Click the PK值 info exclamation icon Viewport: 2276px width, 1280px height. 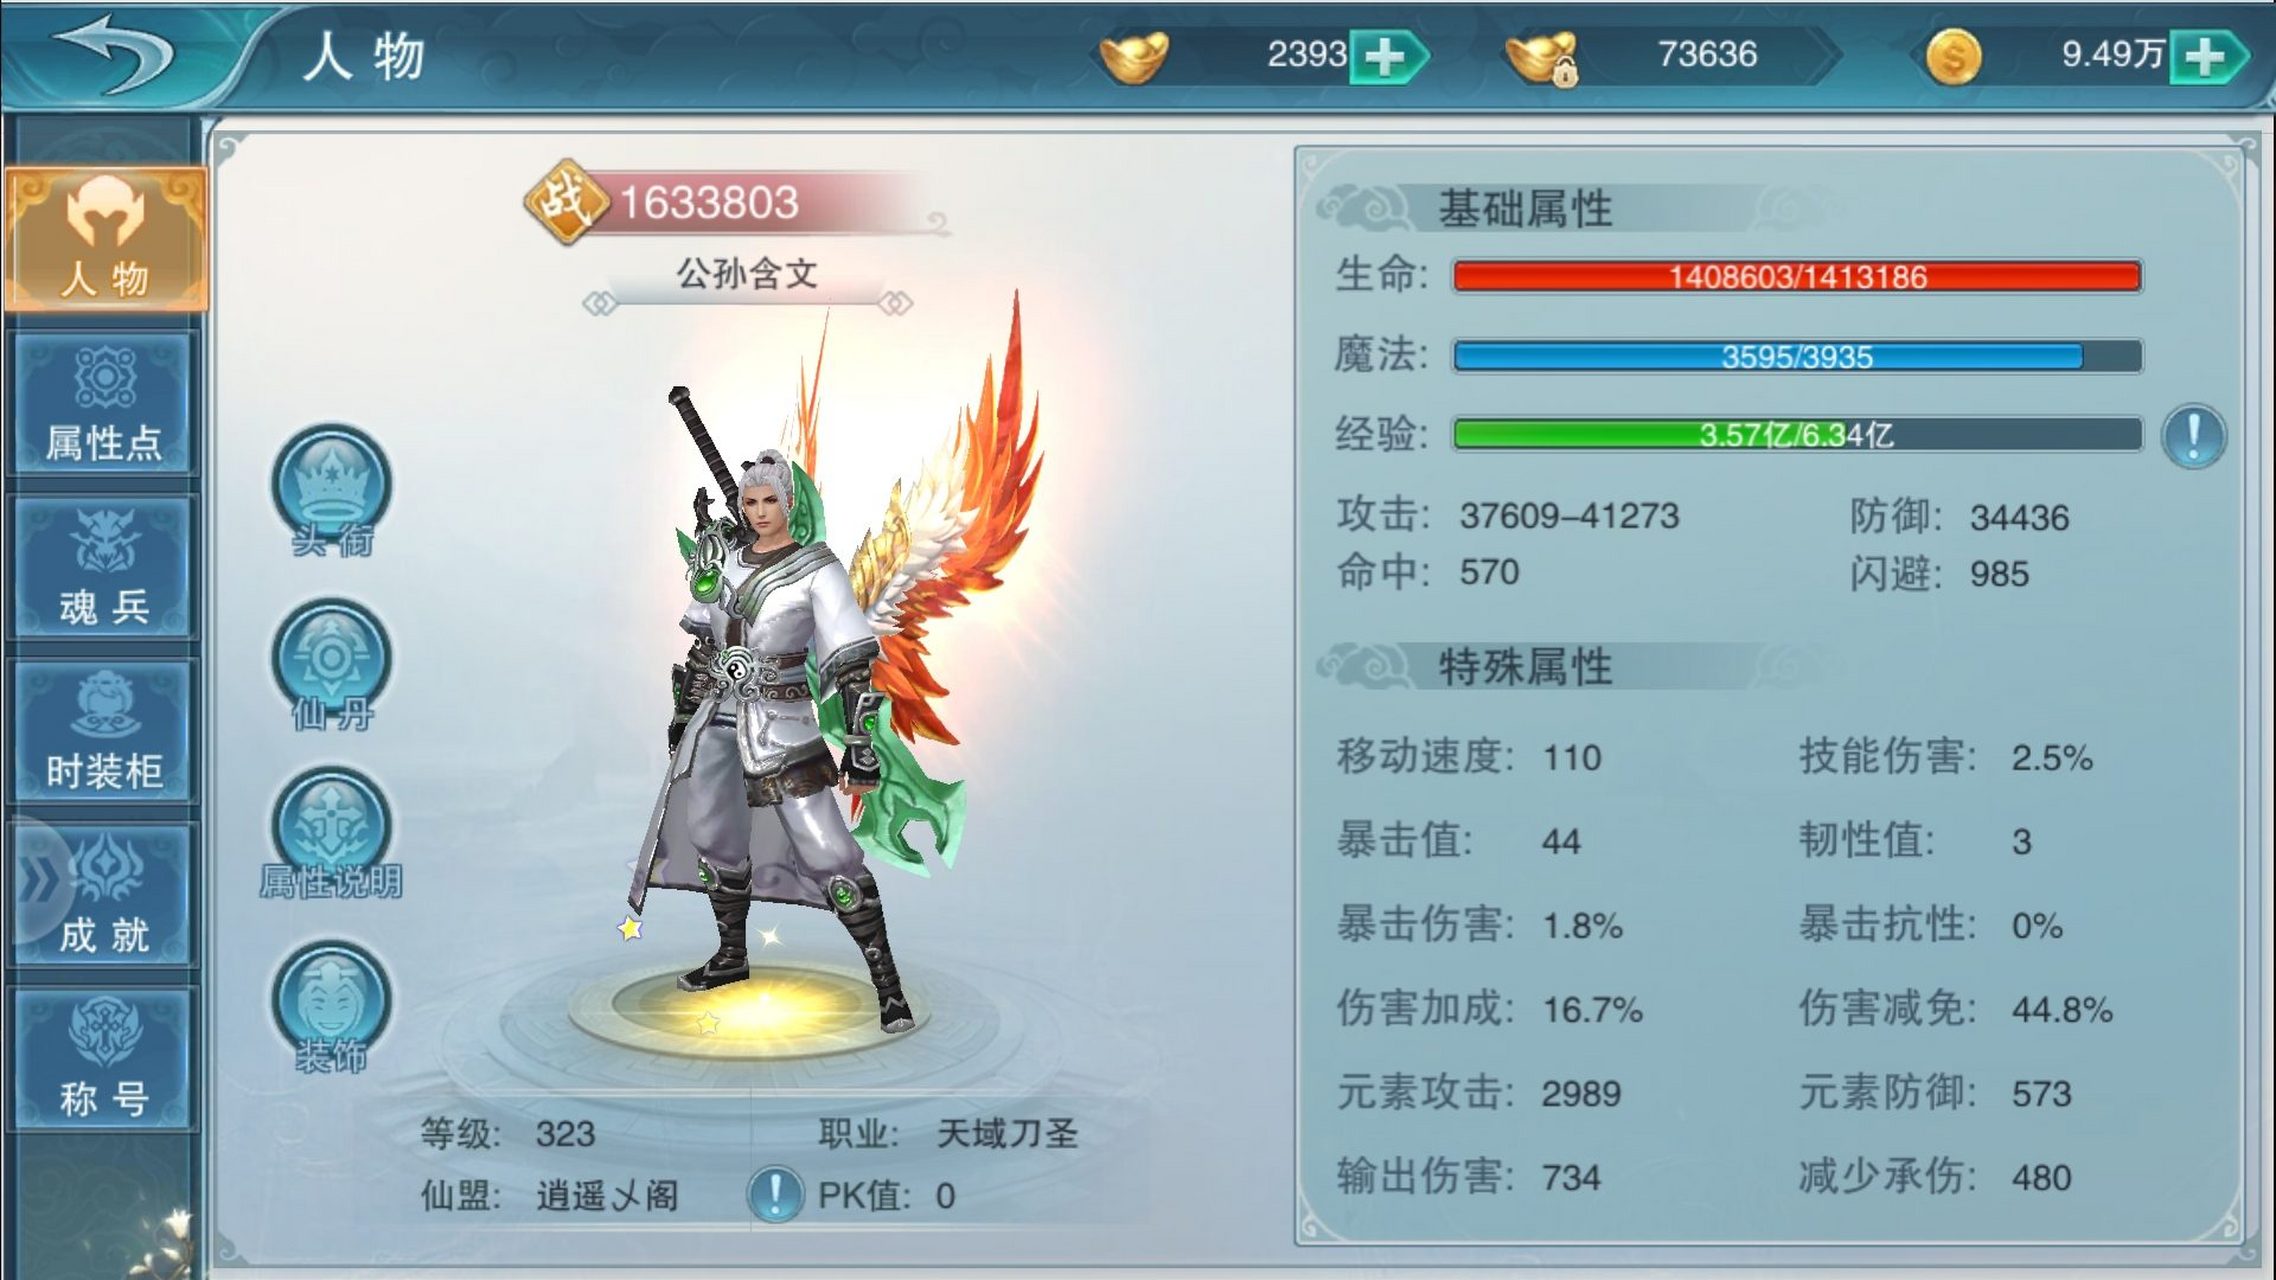[x=775, y=1194]
